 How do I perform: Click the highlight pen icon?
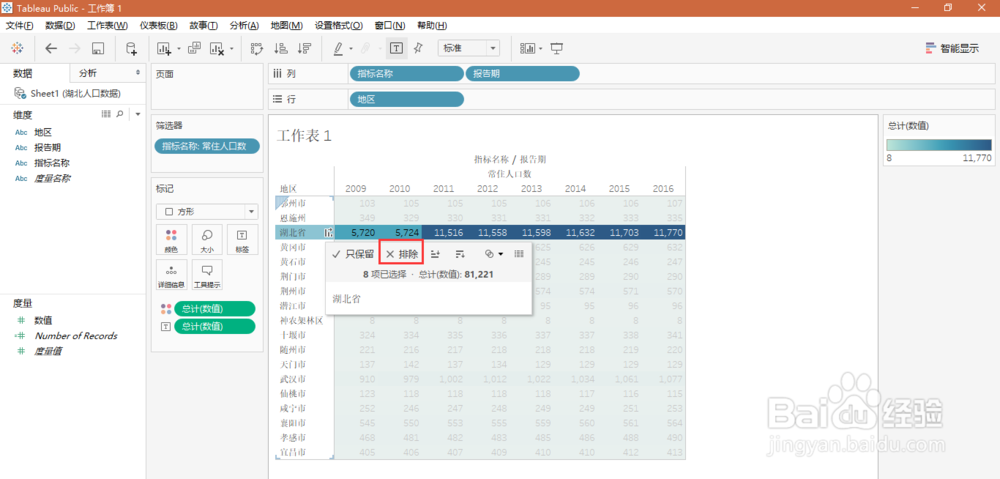tap(339, 48)
